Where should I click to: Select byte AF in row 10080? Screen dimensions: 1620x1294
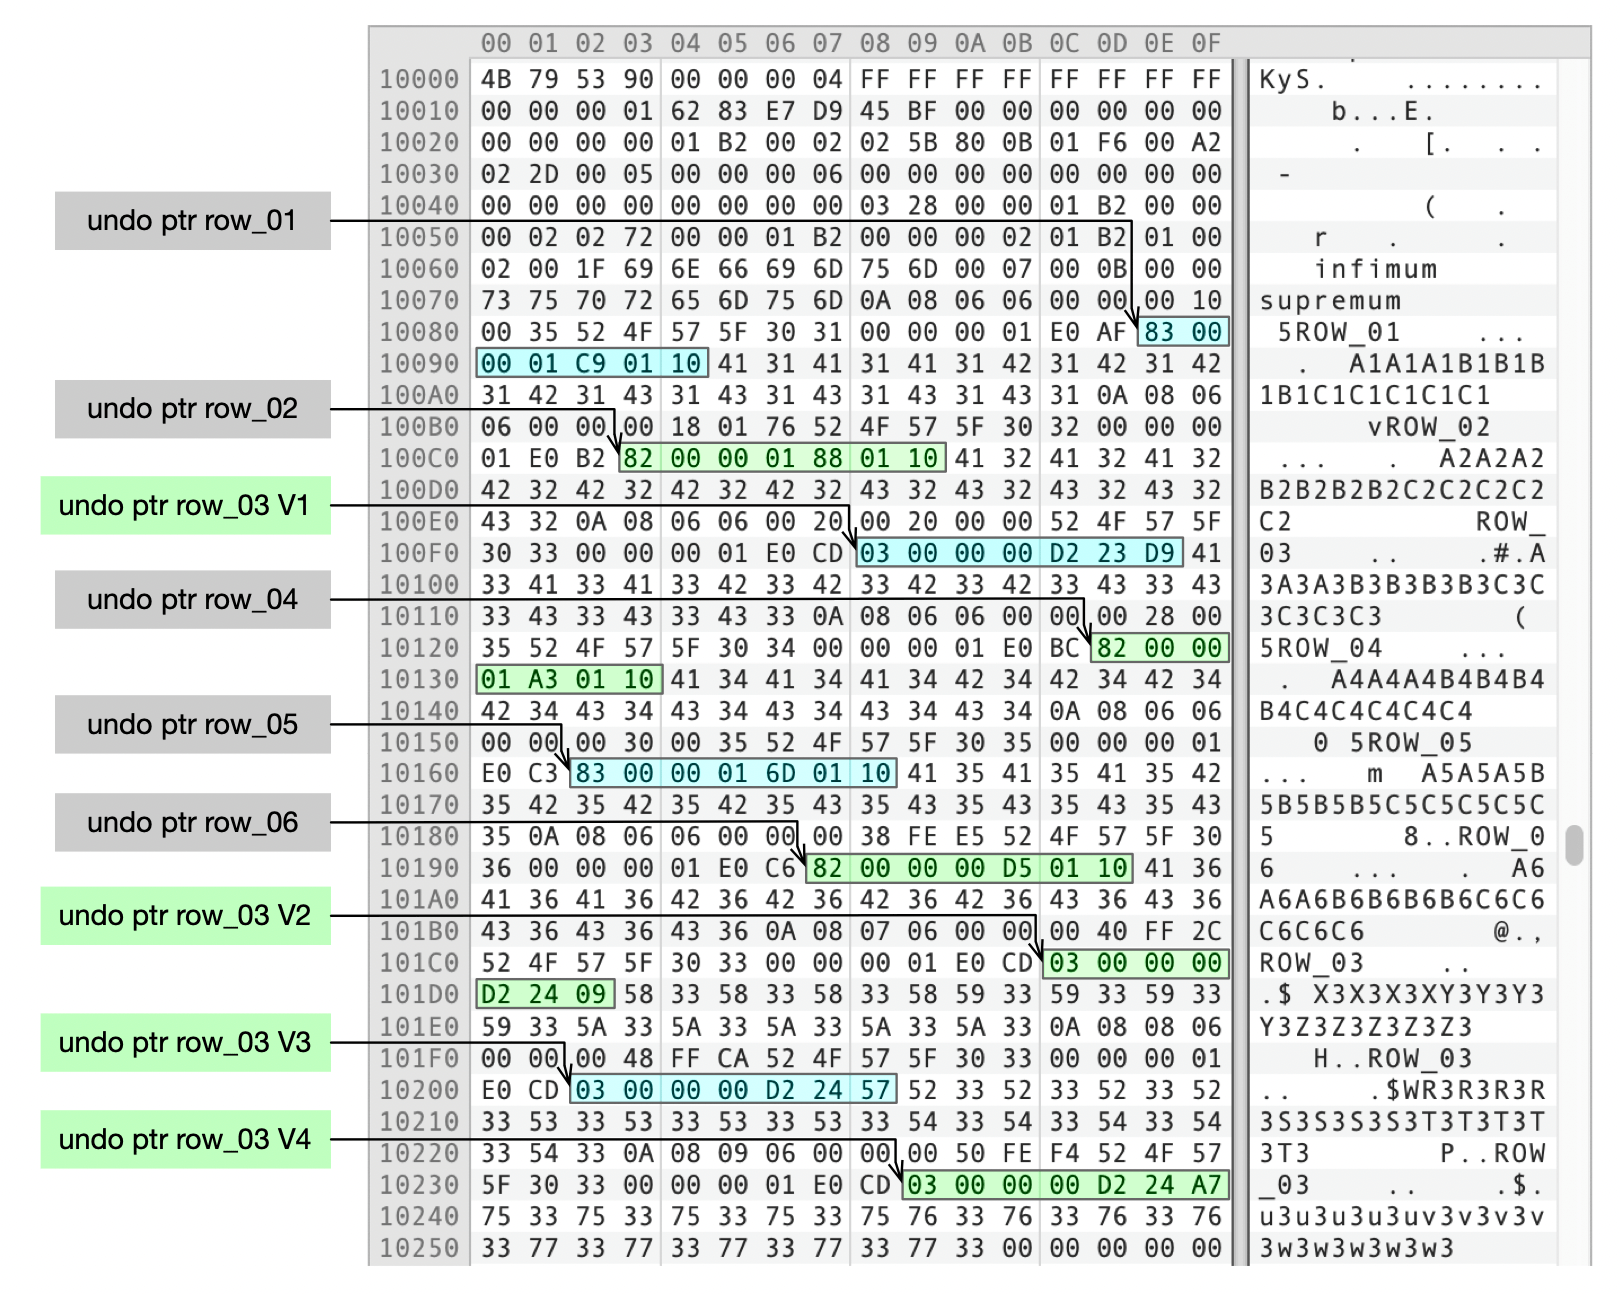click(x=1111, y=332)
